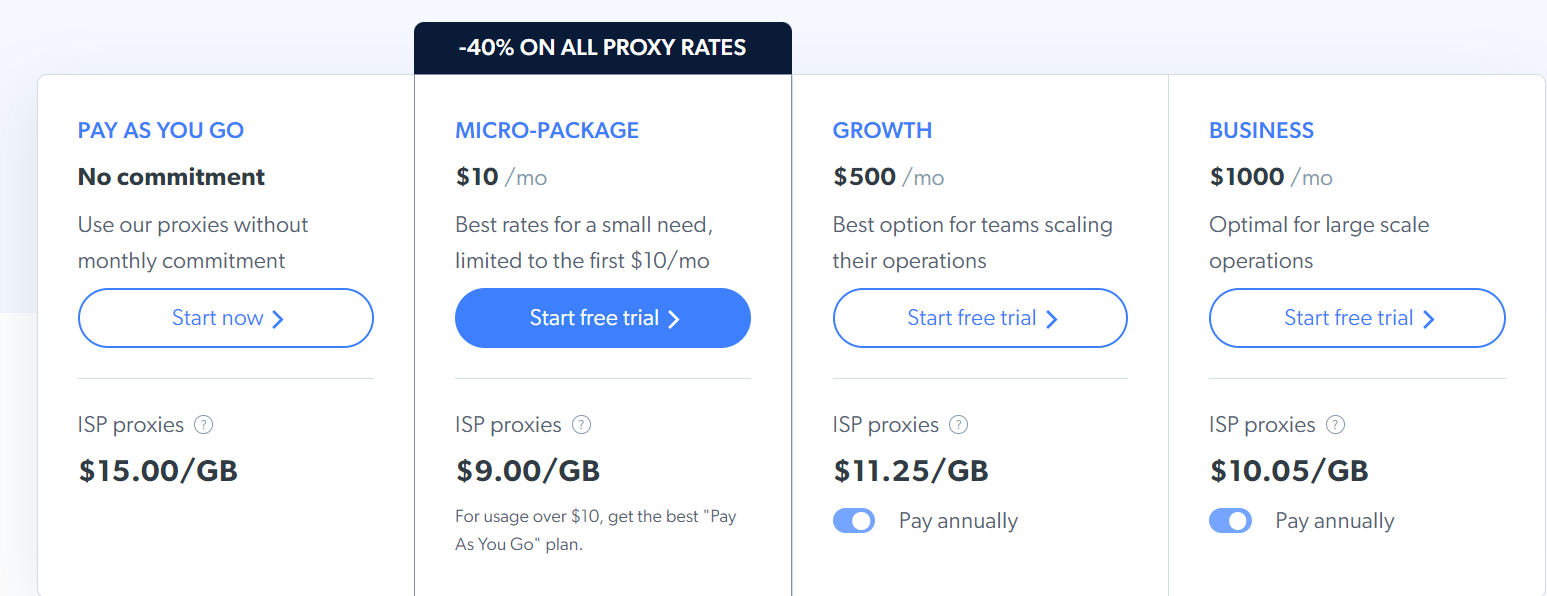
Task: Select the PAY AS YOU GO plan heading
Action: coord(161,131)
